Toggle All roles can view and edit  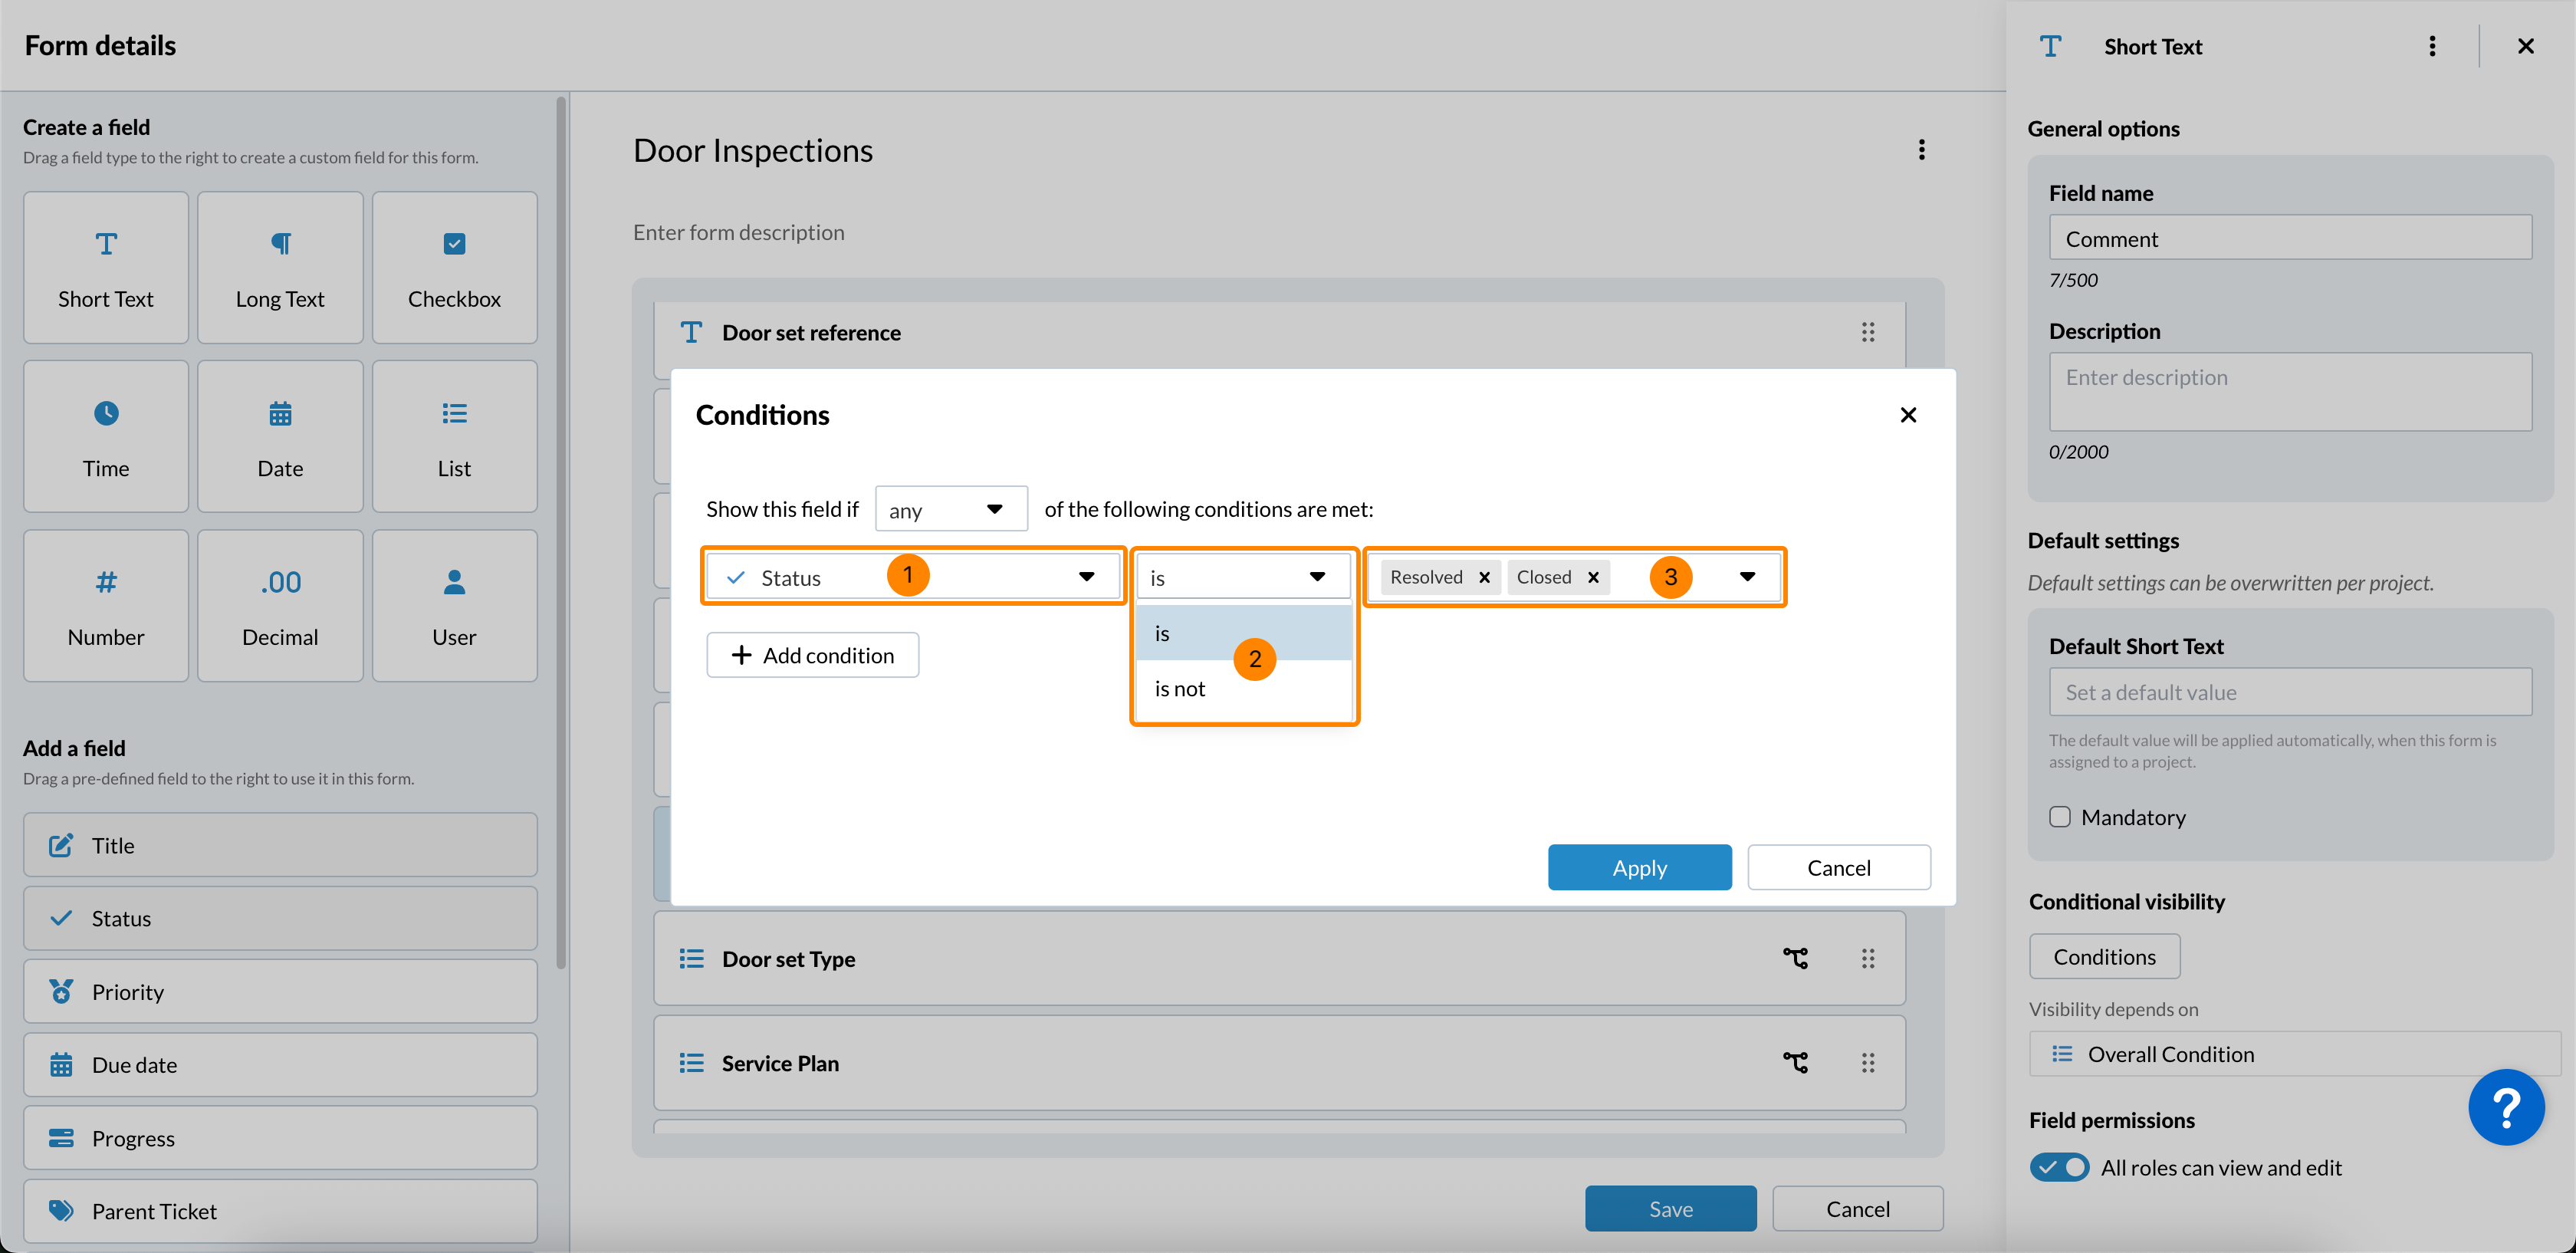[x=2059, y=1167]
